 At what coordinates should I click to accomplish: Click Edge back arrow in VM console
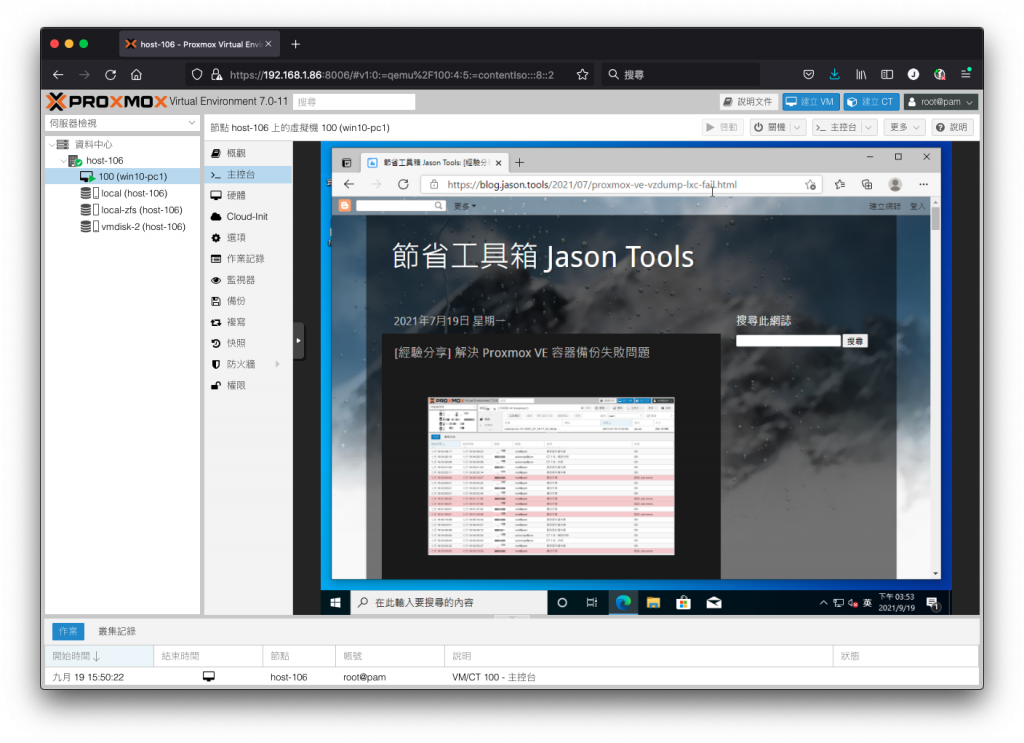click(349, 184)
